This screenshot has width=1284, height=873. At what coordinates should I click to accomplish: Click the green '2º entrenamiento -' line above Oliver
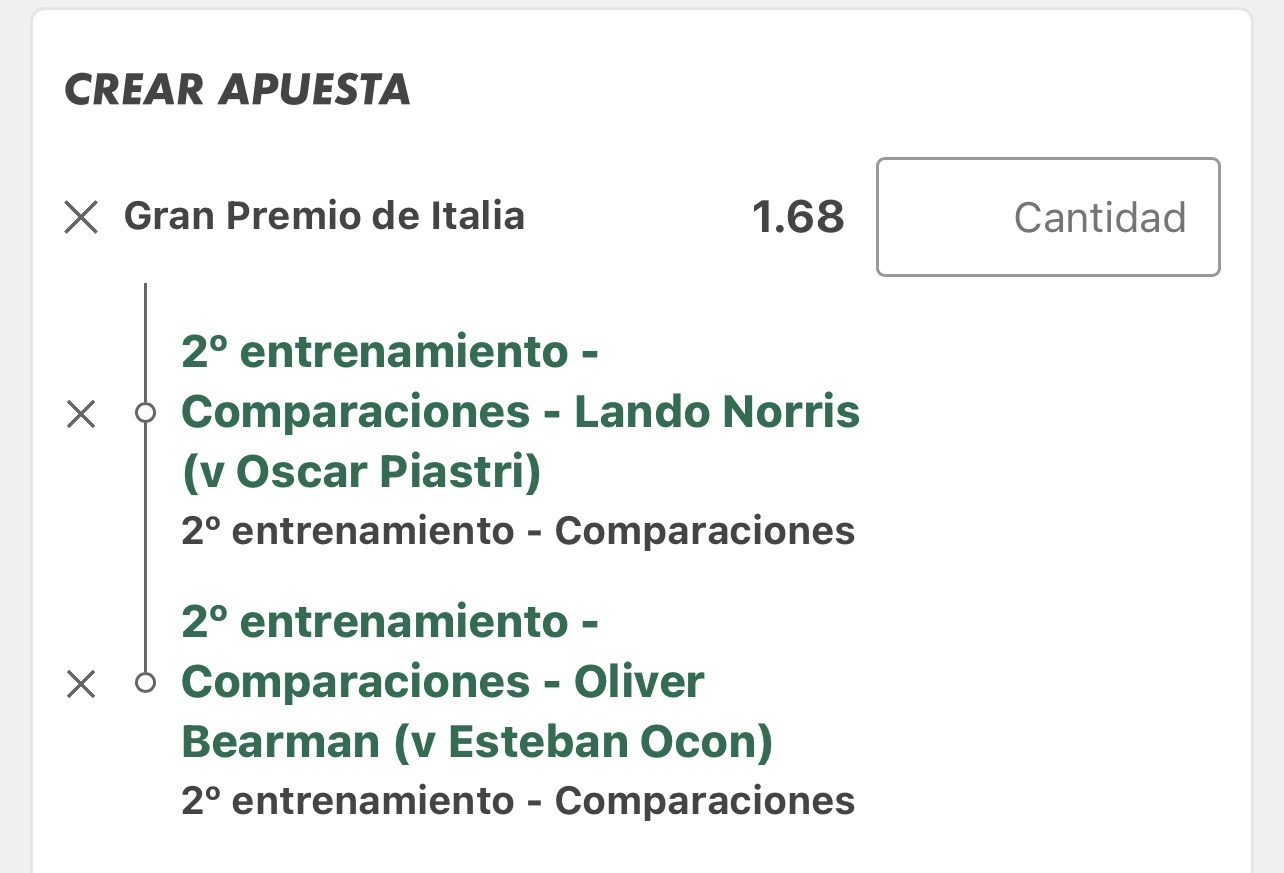coord(390,622)
